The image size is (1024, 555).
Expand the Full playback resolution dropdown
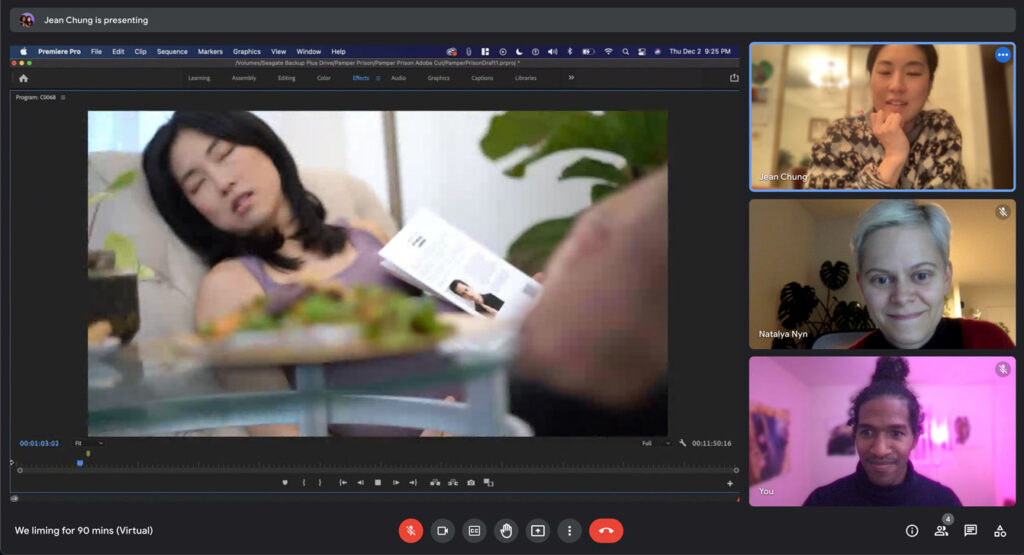[x=655, y=443]
